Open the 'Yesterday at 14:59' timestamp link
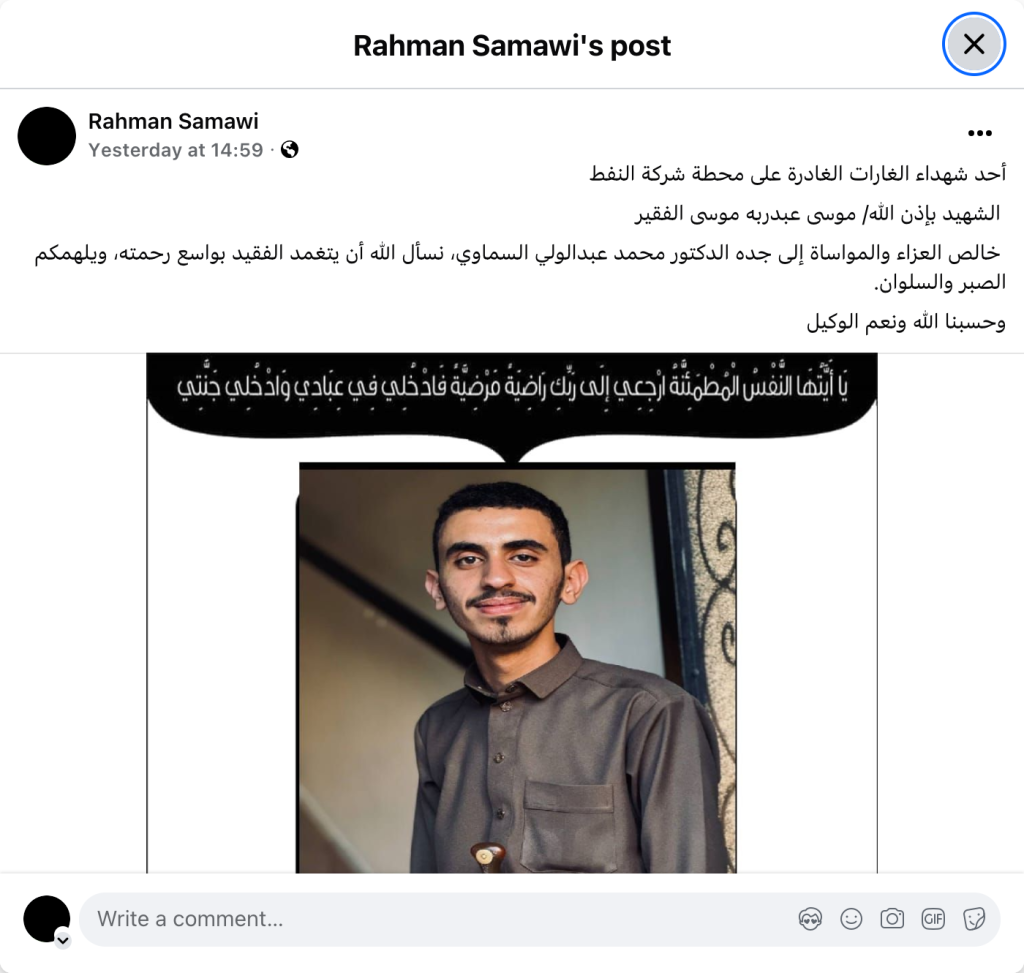This screenshot has width=1024, height=973. (x=176, y=150)
